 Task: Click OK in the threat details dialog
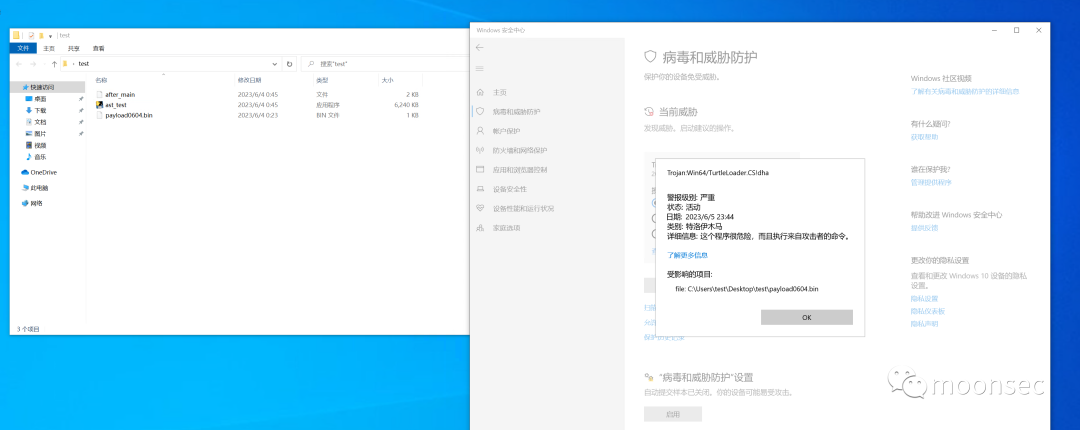tap(807, 317)
